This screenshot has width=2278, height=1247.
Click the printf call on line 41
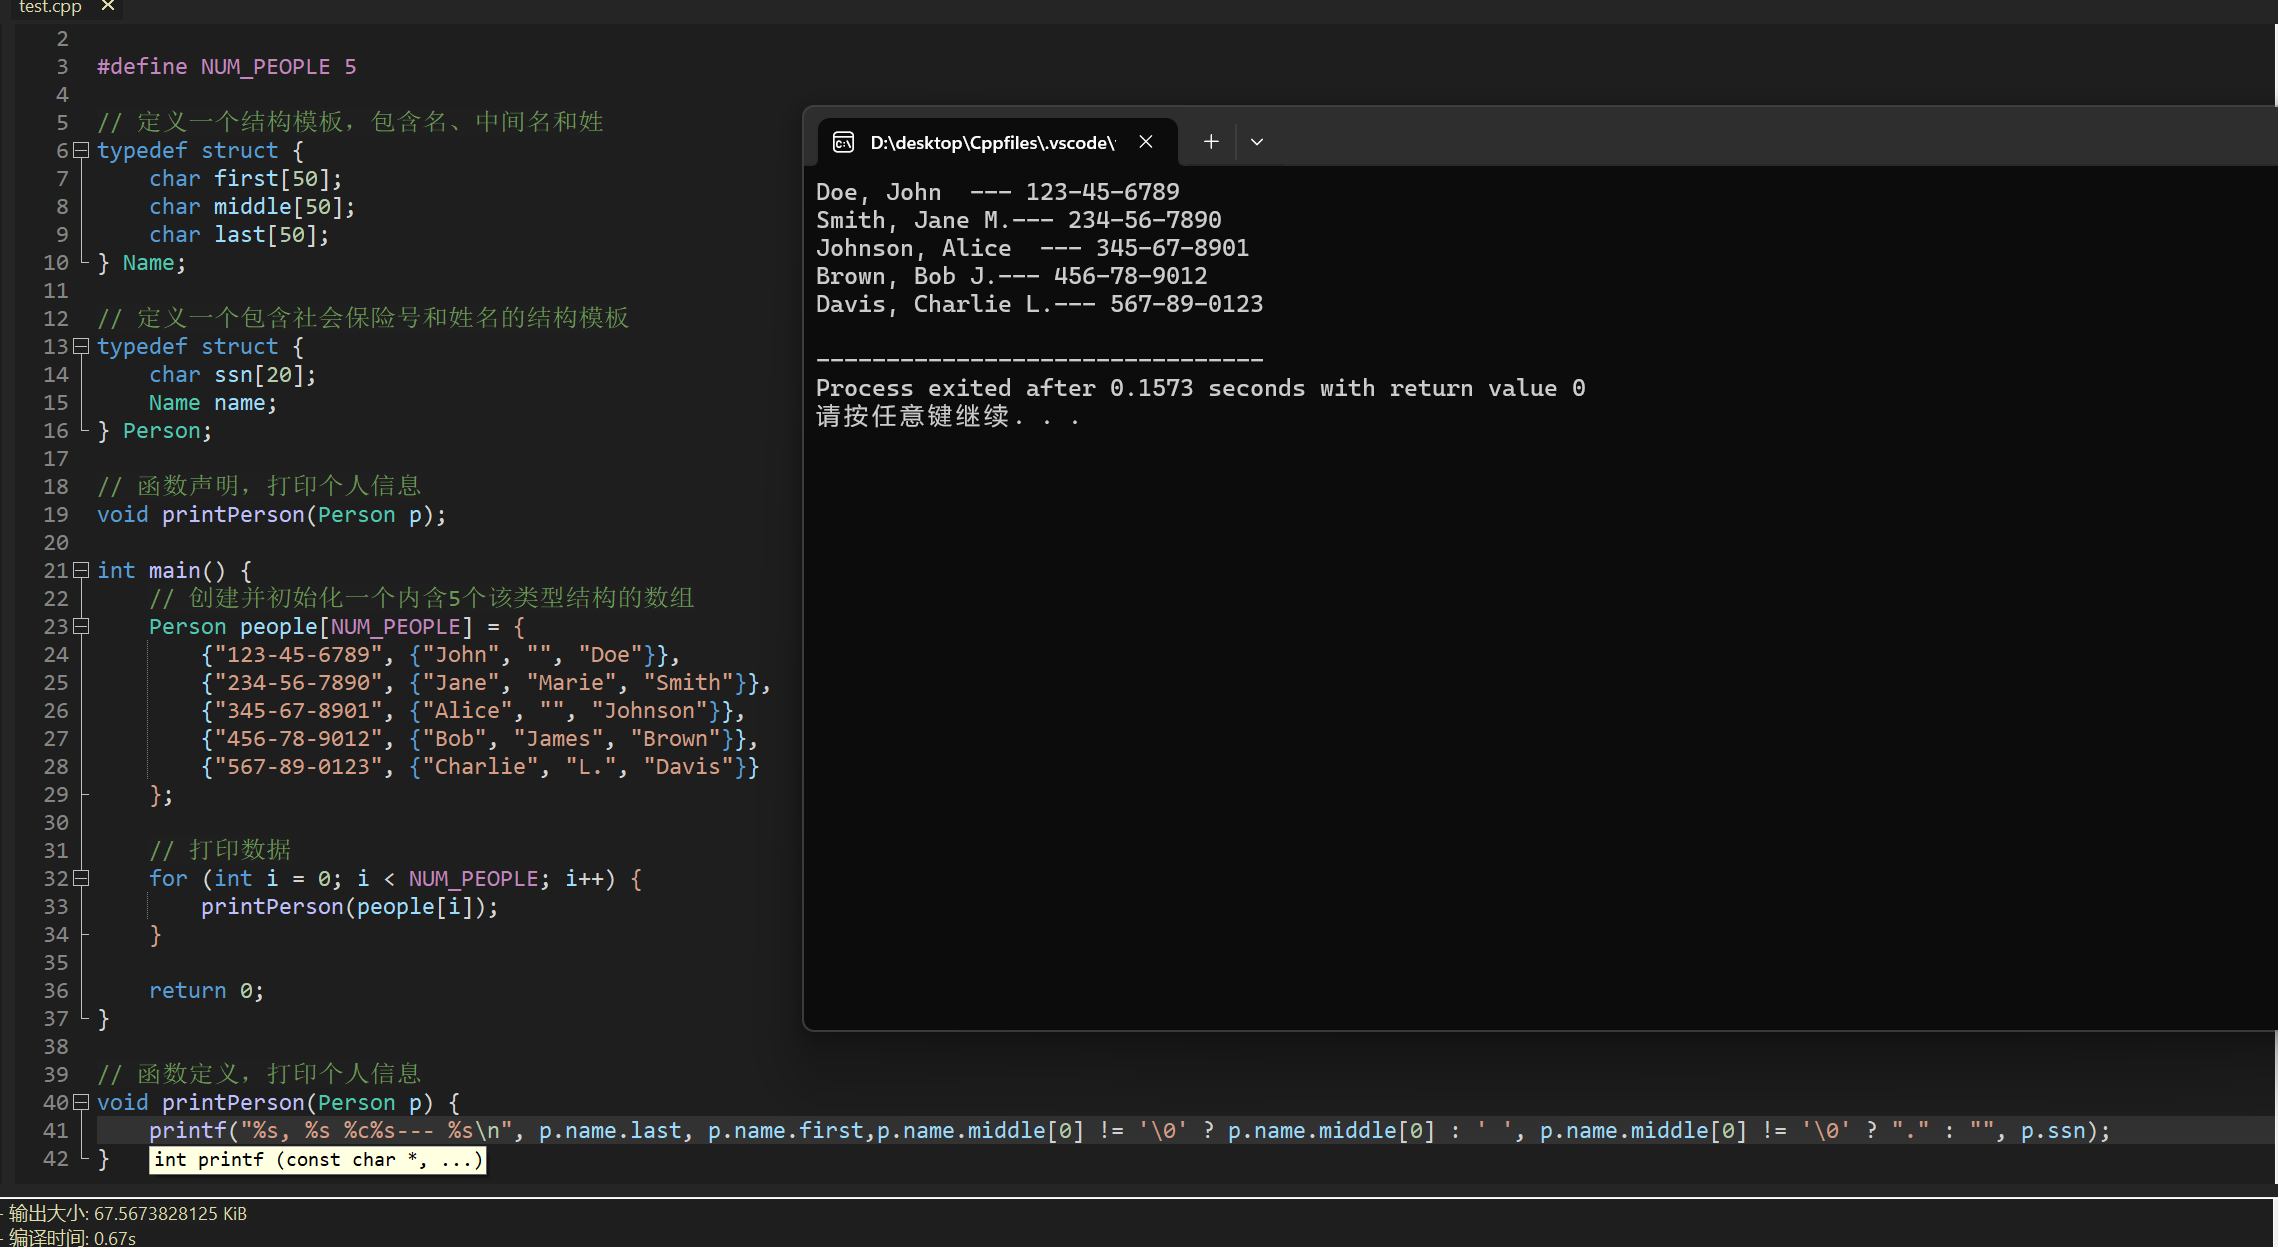(x=1129, y=1130)
